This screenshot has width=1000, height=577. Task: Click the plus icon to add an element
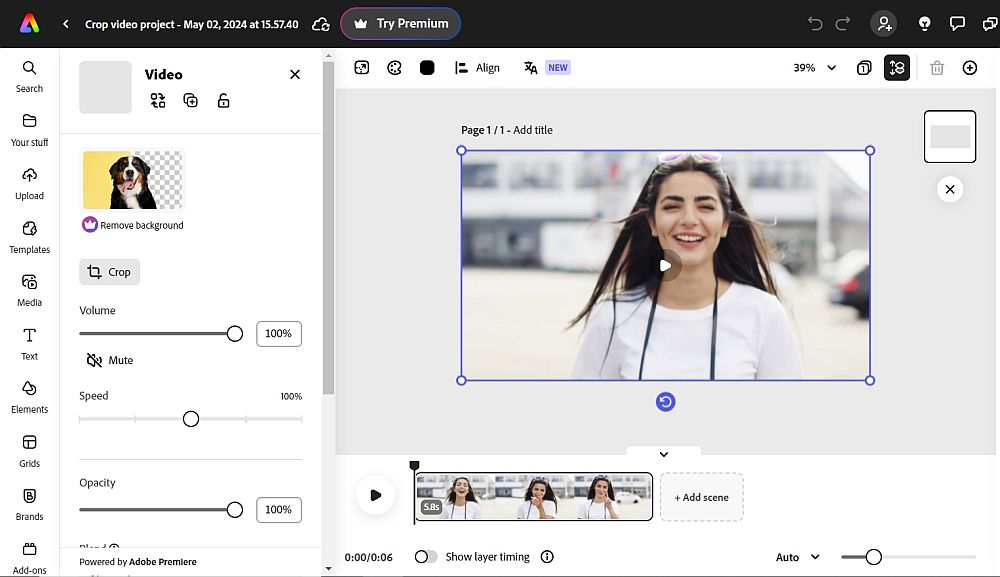click(969, 67)
